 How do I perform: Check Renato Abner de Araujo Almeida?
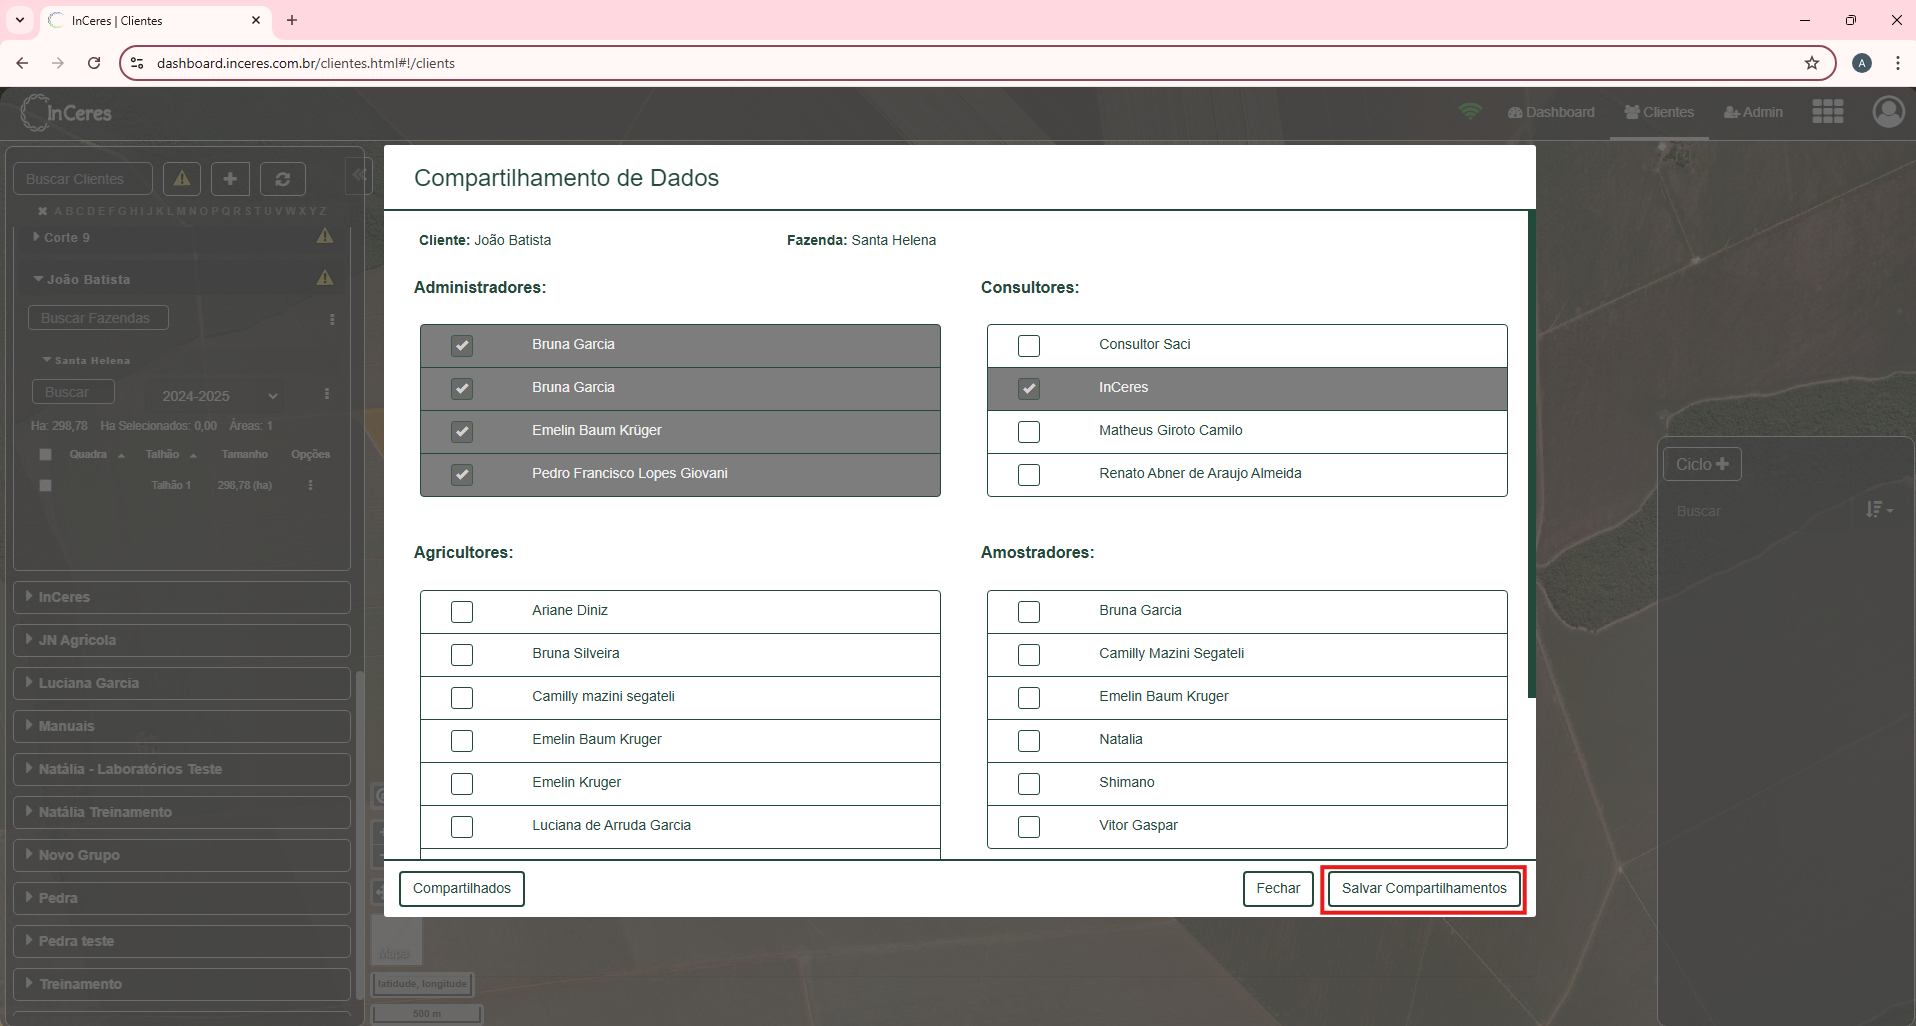(1029, 475)
